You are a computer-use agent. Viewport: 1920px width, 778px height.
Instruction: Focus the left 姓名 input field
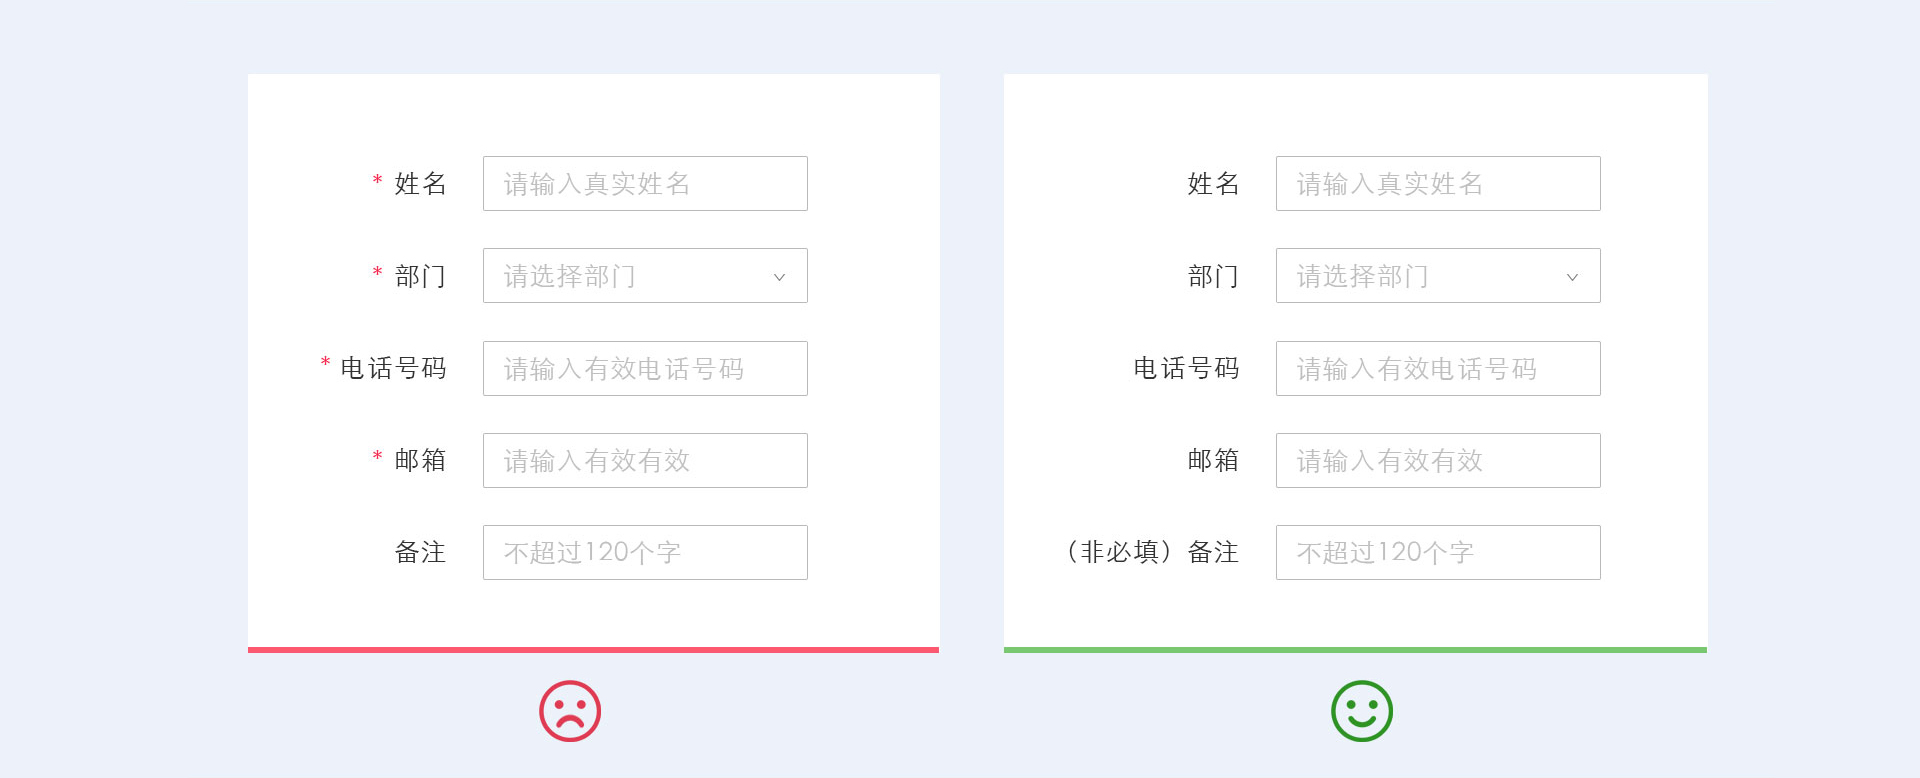tap(645, 184)
